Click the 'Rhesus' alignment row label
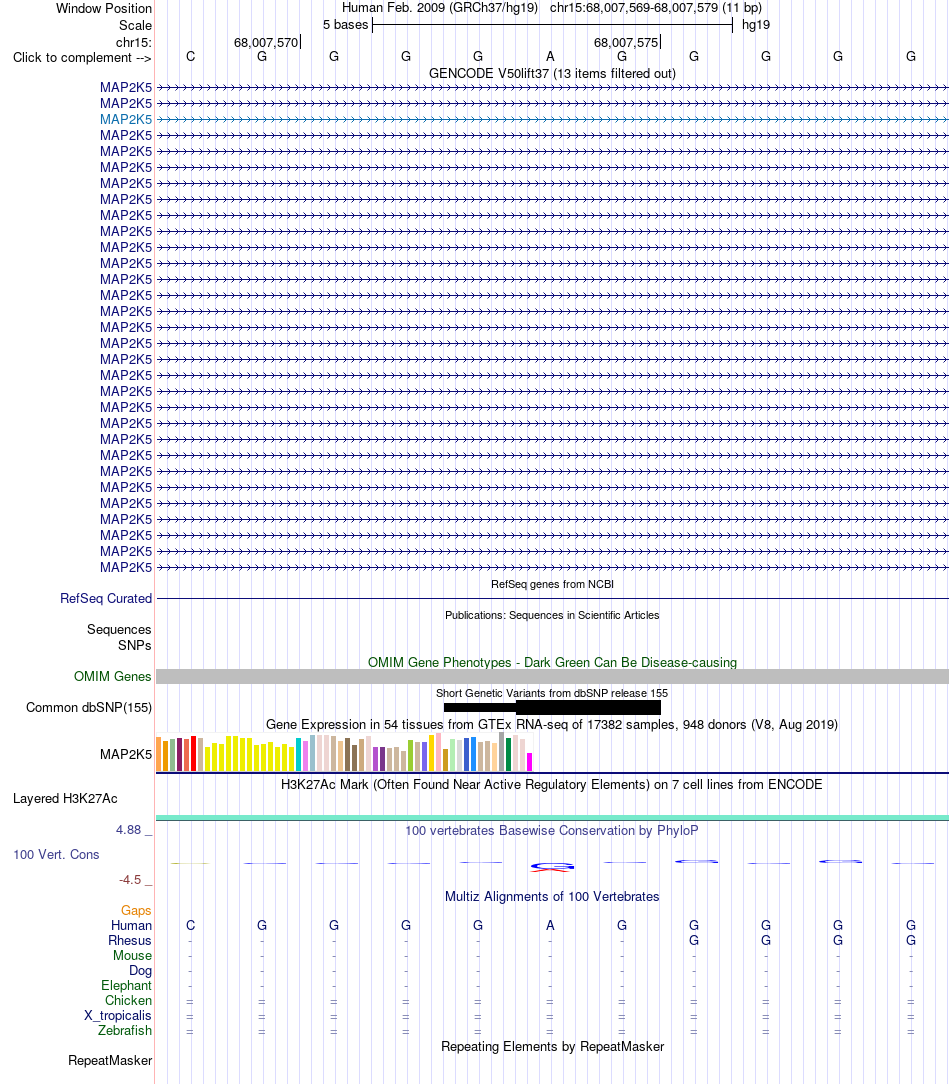 pyautogui.click(x=130, y=941)
